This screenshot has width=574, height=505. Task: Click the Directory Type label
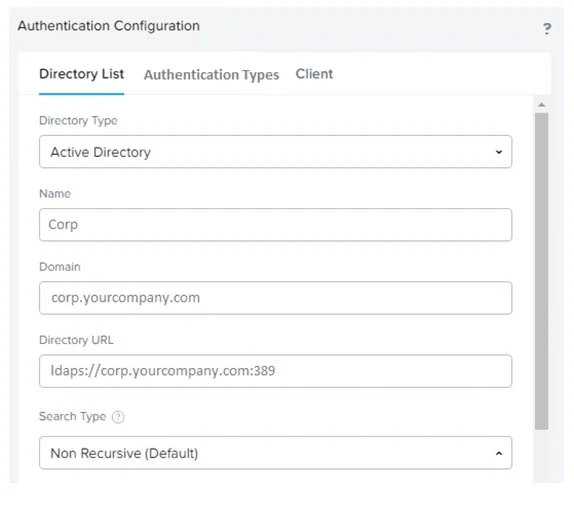click(x=78, y=120)
